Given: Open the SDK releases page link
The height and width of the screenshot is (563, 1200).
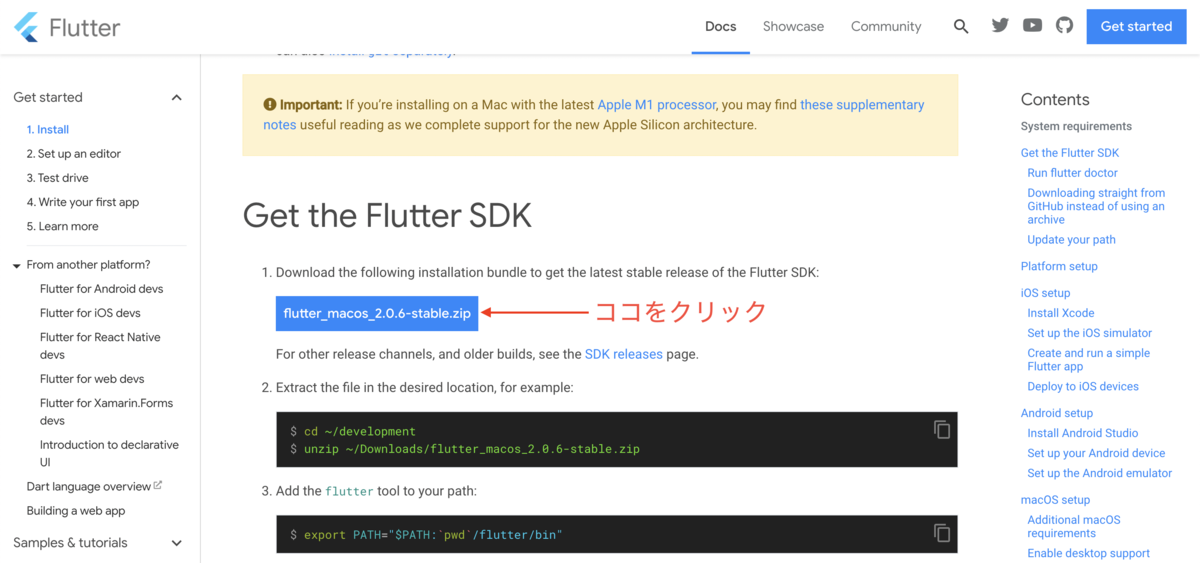Looking at the screenshot, I should coord(624,354).
